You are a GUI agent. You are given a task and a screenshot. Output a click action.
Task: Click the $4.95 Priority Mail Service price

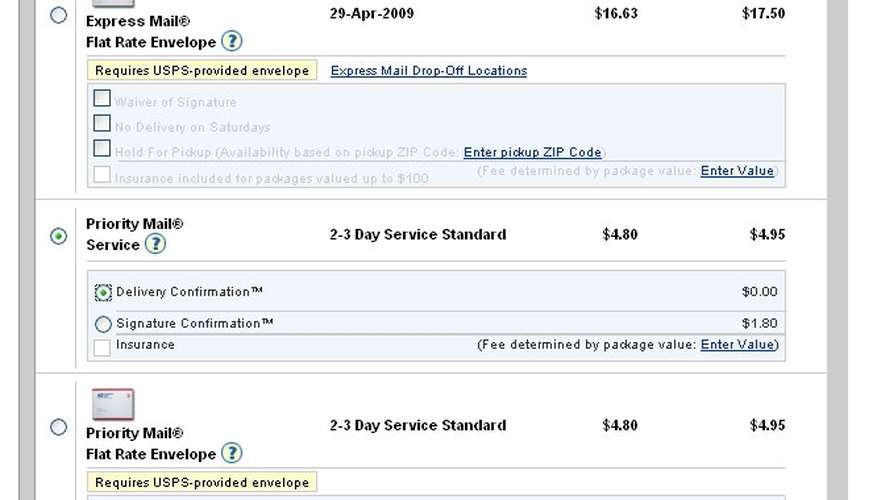click(767, 234)
